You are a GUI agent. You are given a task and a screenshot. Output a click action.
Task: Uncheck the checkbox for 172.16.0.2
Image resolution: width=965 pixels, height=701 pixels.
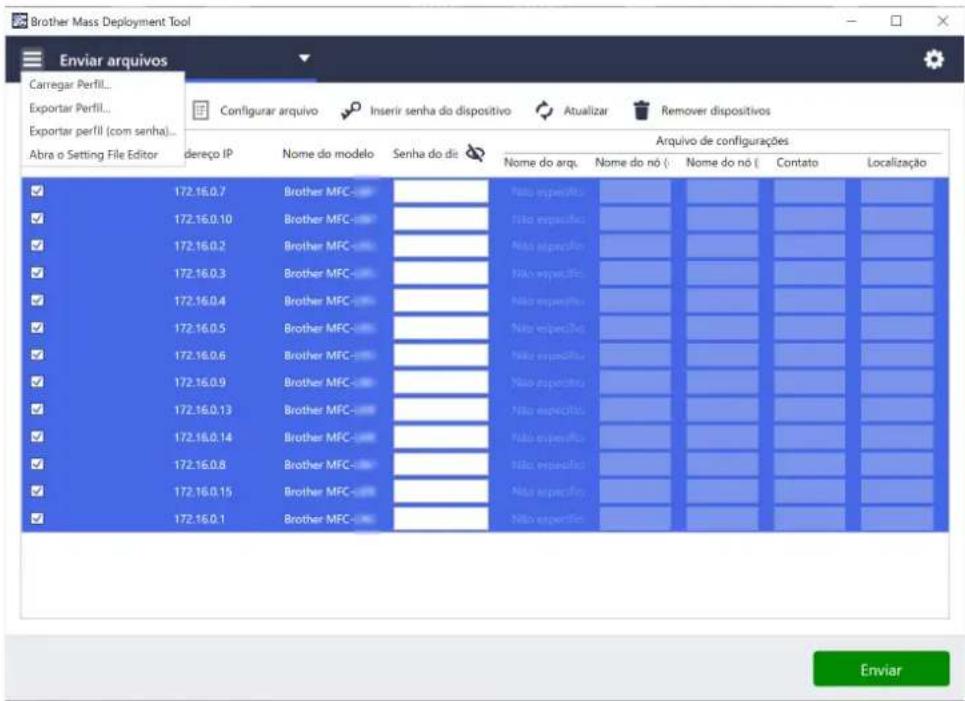[37, 246]
